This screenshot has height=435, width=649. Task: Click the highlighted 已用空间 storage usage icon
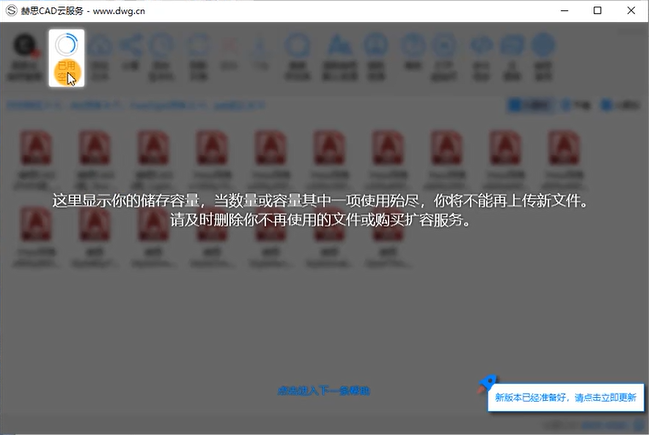(x=67, y=58)
